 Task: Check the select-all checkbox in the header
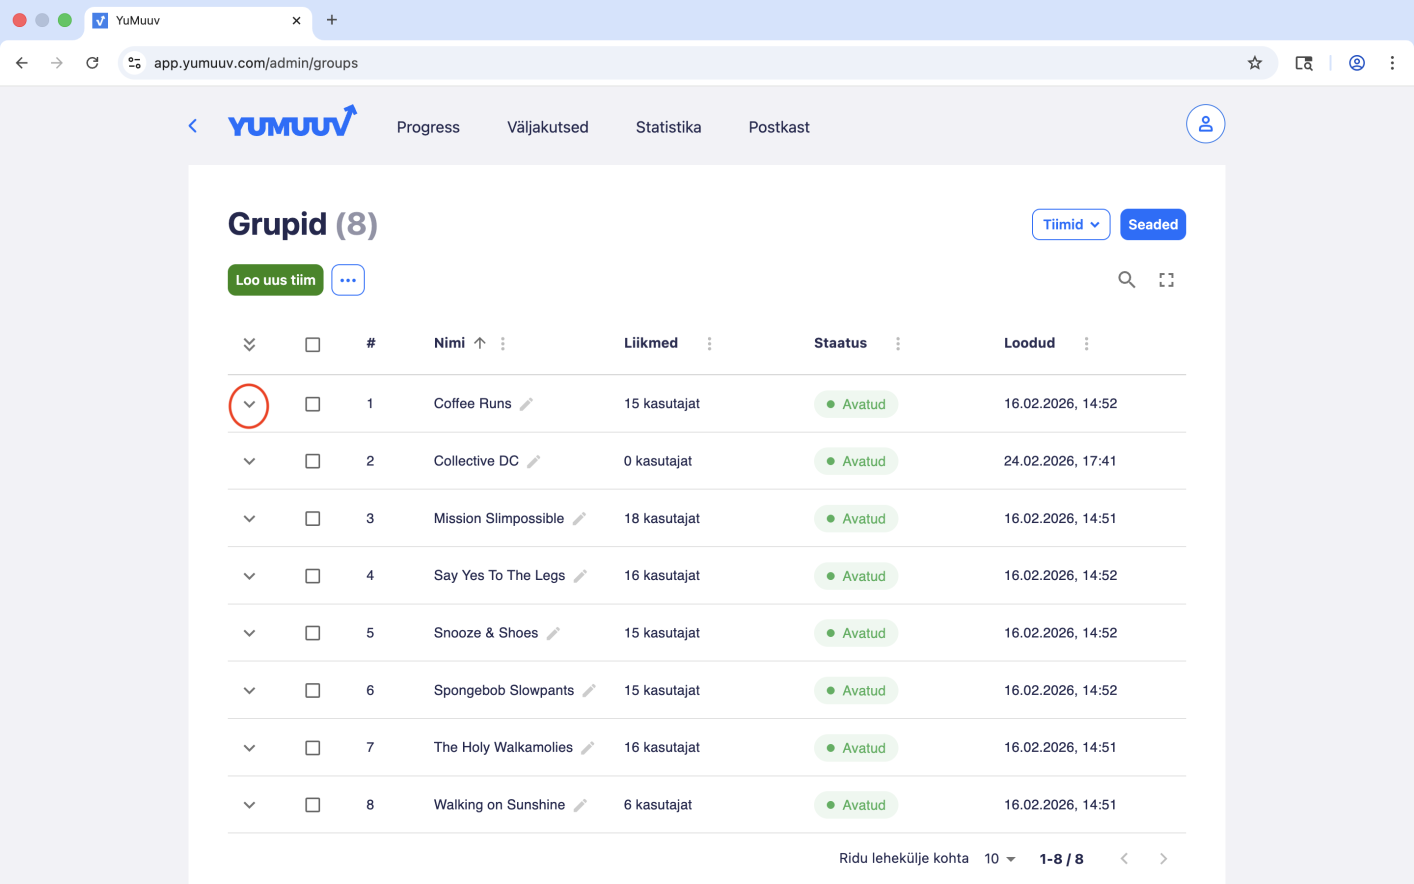313,344
